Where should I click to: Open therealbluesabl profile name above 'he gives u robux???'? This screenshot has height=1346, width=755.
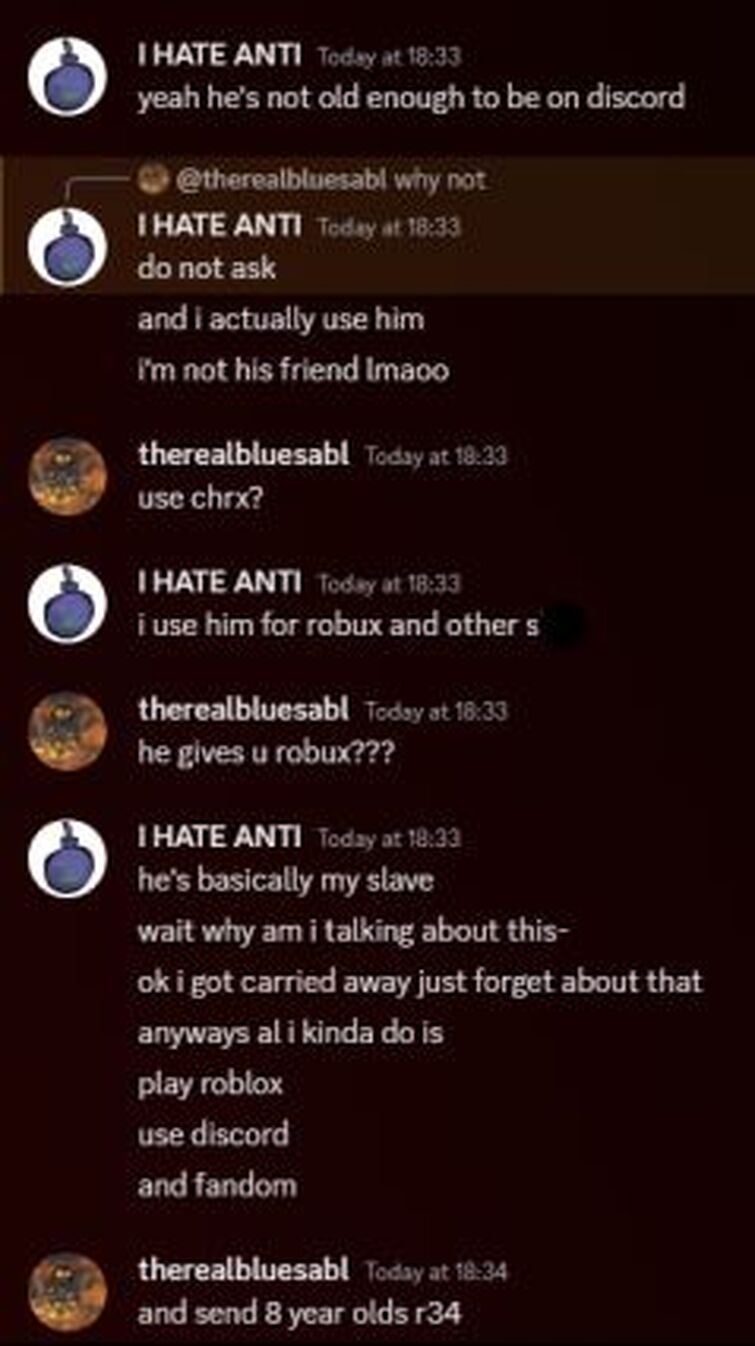[x=243, y=710]
